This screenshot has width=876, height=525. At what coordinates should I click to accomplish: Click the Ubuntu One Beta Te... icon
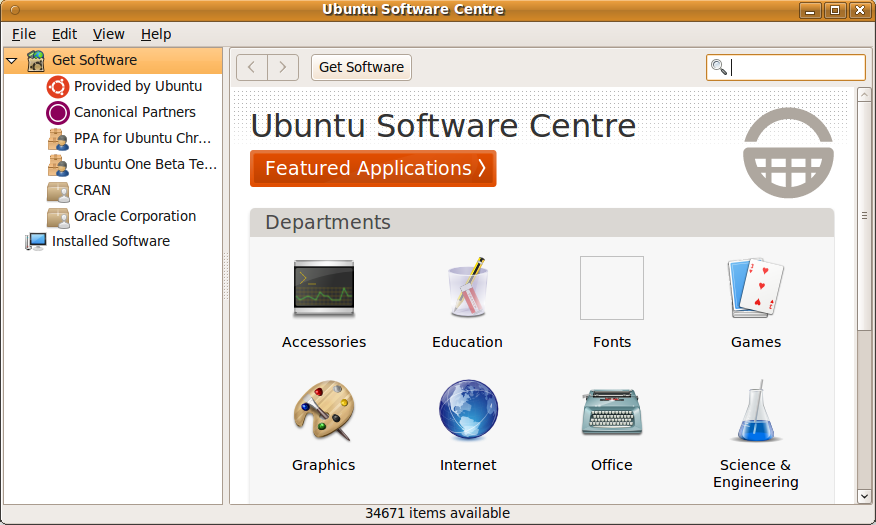point(58,164)
